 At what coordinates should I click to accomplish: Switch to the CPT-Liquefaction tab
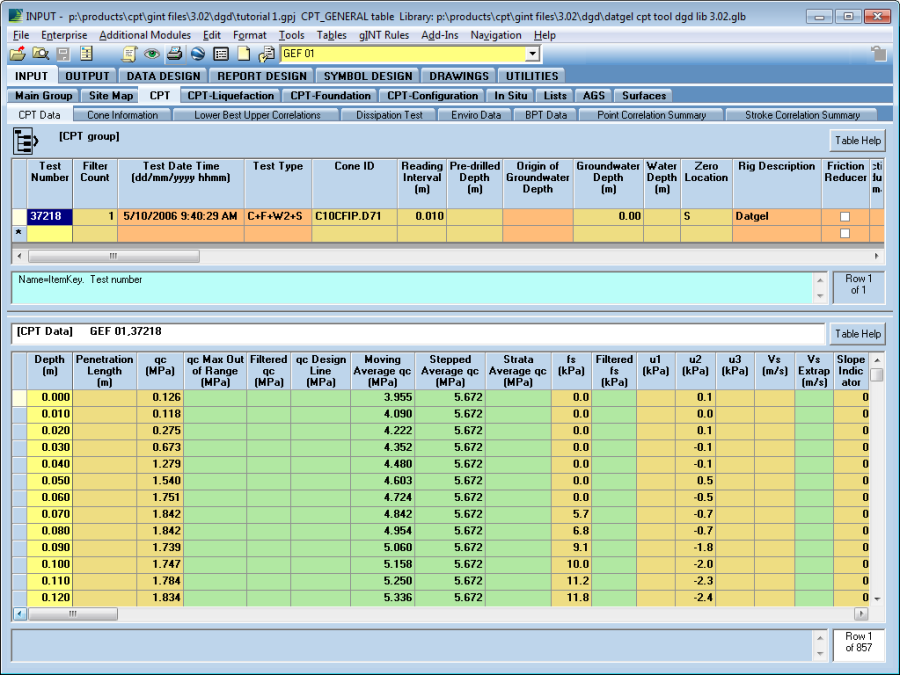[231, 96]
